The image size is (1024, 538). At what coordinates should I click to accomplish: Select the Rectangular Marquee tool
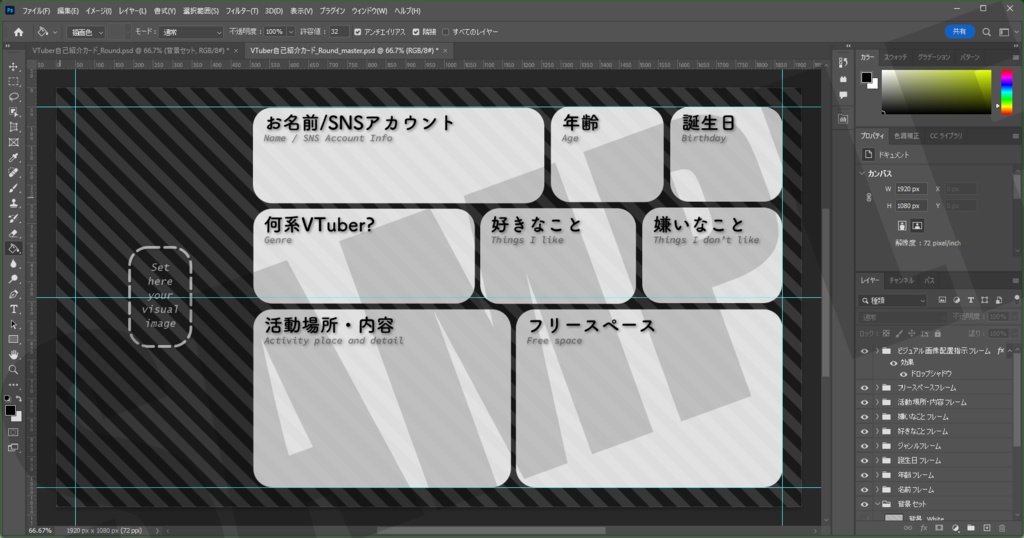pyautogui.click(x=13, y=82)
